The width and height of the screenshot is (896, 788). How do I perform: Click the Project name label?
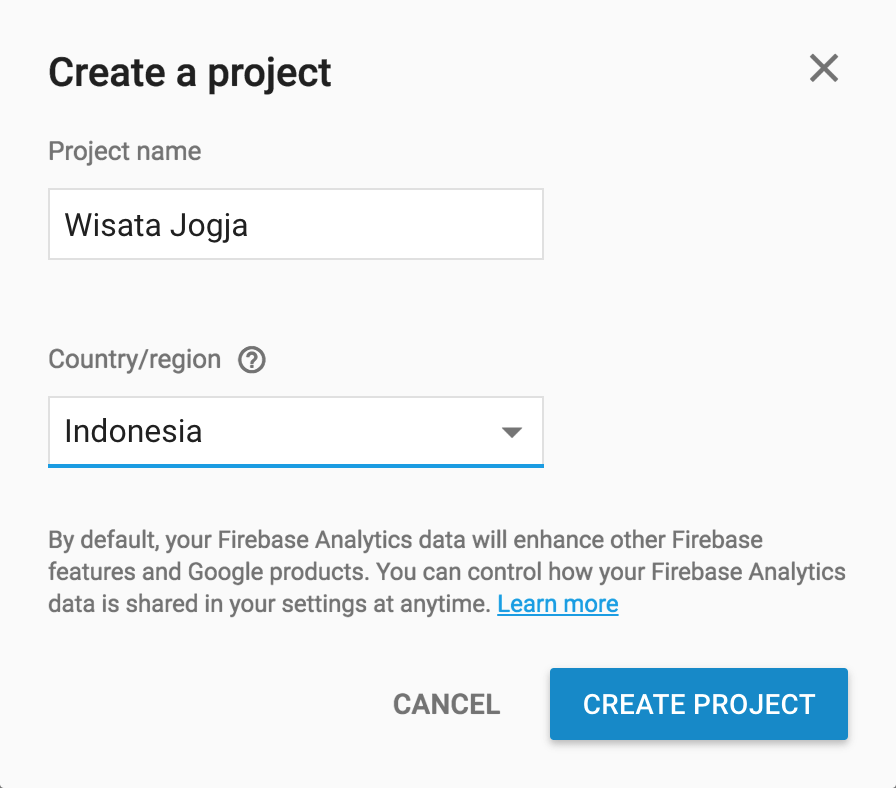click(x=125, y=151)
